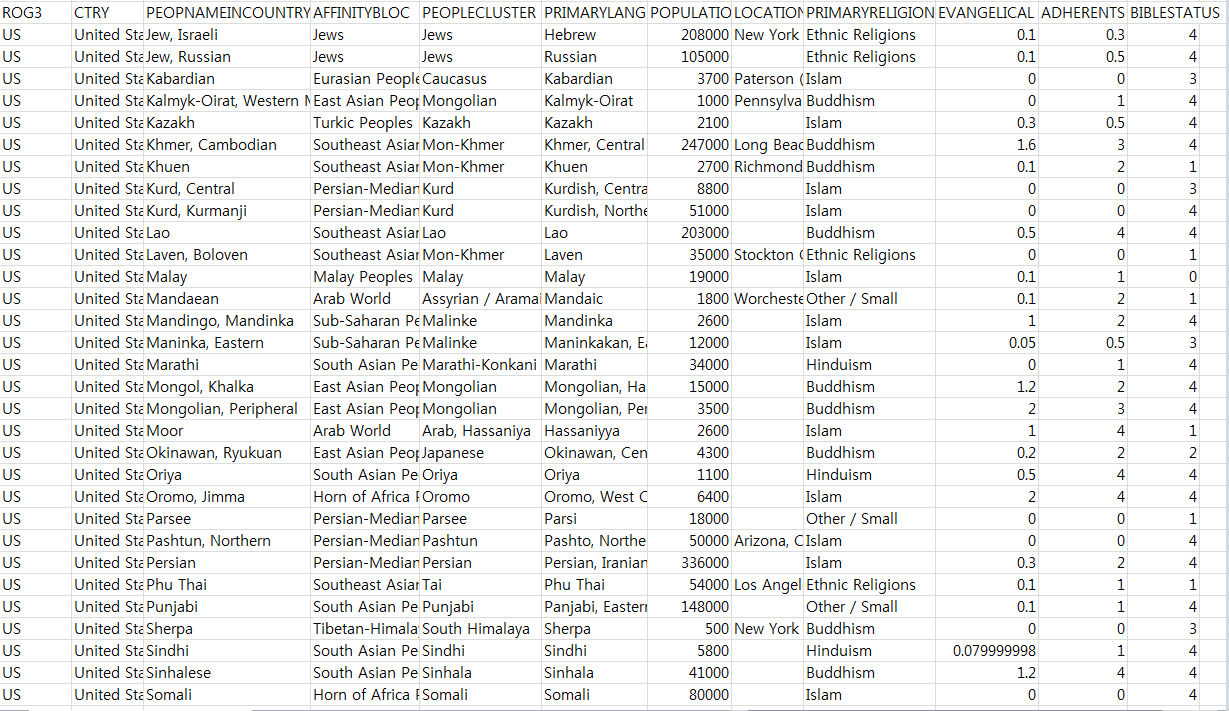Image resolution: width=1229 pixels, height=711 pixels.
Task: Select the cell "Kurd, Kurmanji"
Action: click(227, 211)
